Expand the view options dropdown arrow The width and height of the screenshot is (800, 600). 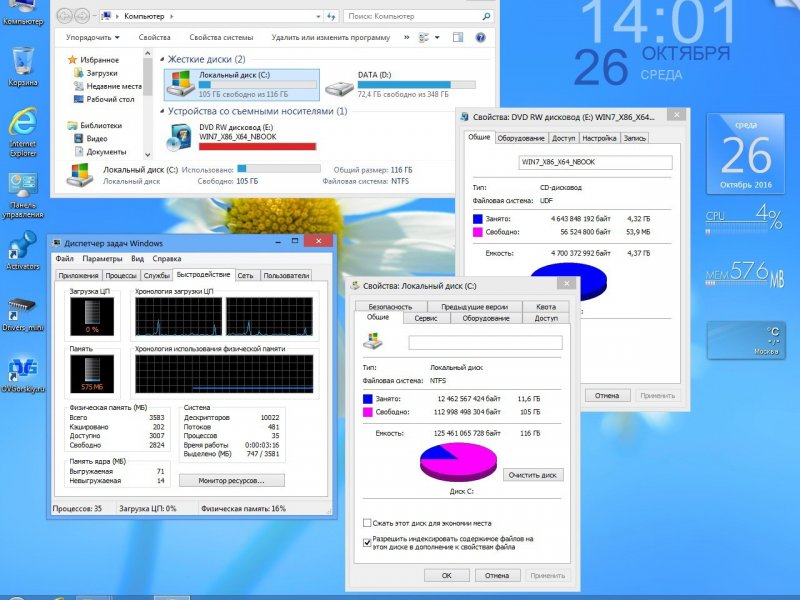[x=437, y=38]
